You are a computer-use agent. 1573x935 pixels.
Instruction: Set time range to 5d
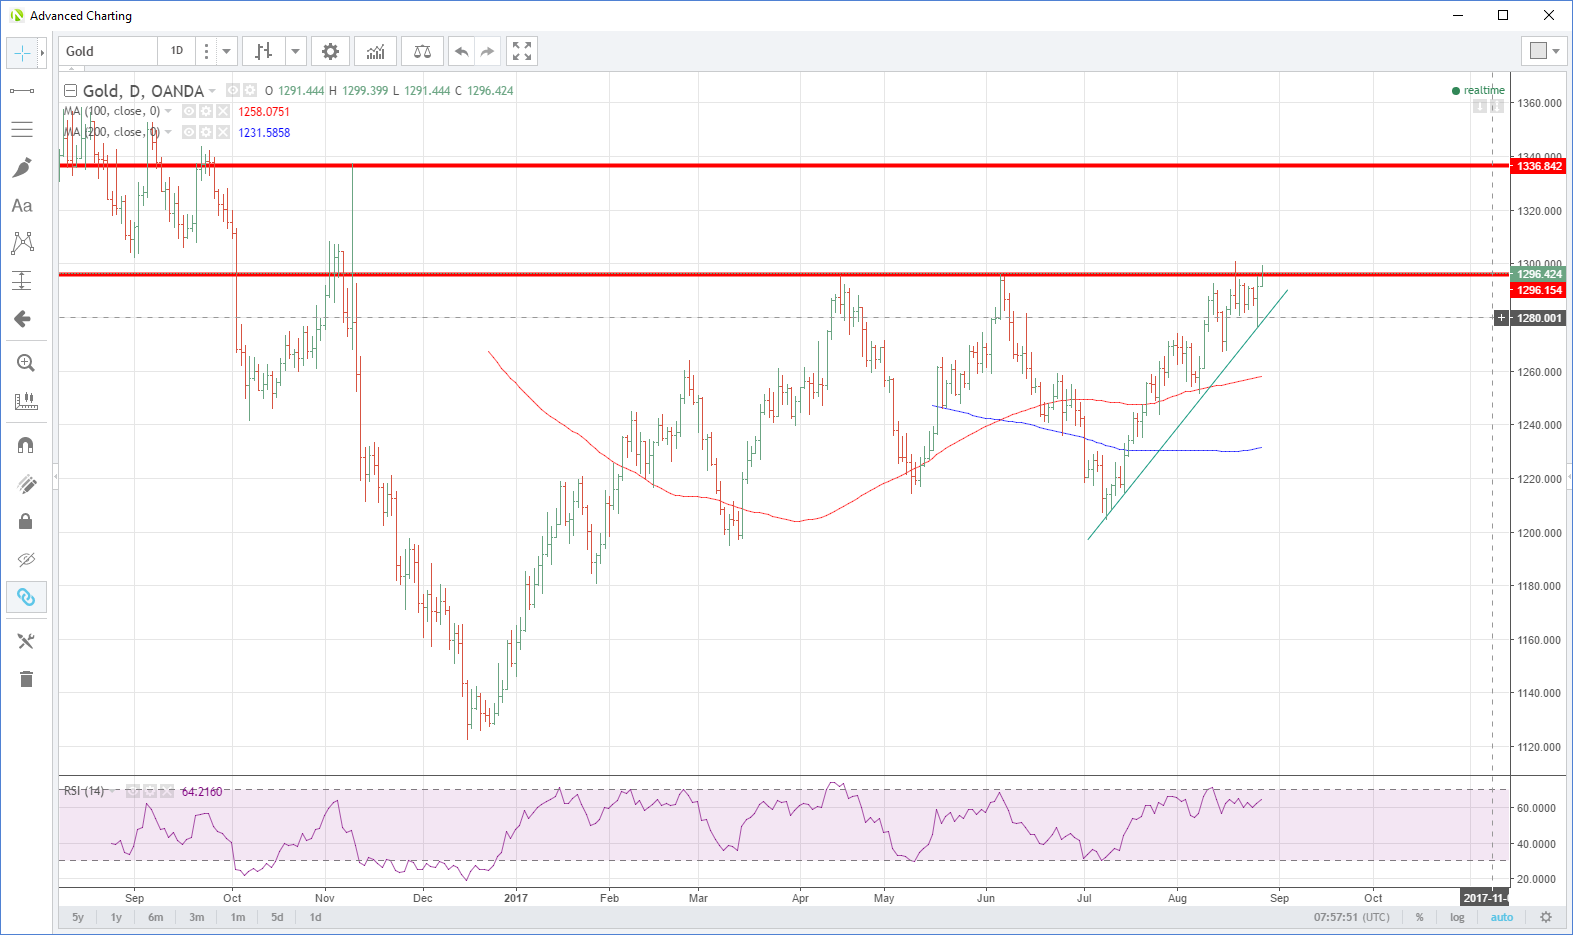pyautogui.click(x=277, y=917)
